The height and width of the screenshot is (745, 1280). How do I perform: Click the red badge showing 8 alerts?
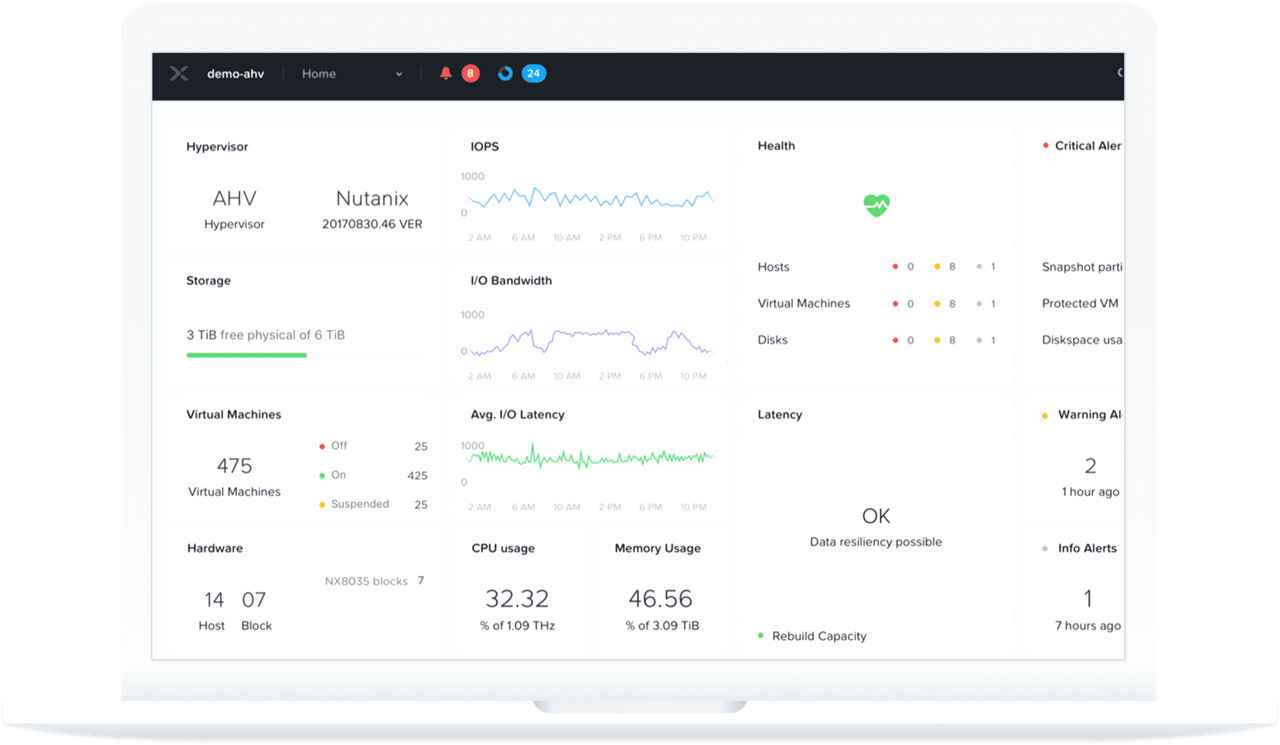470,74
